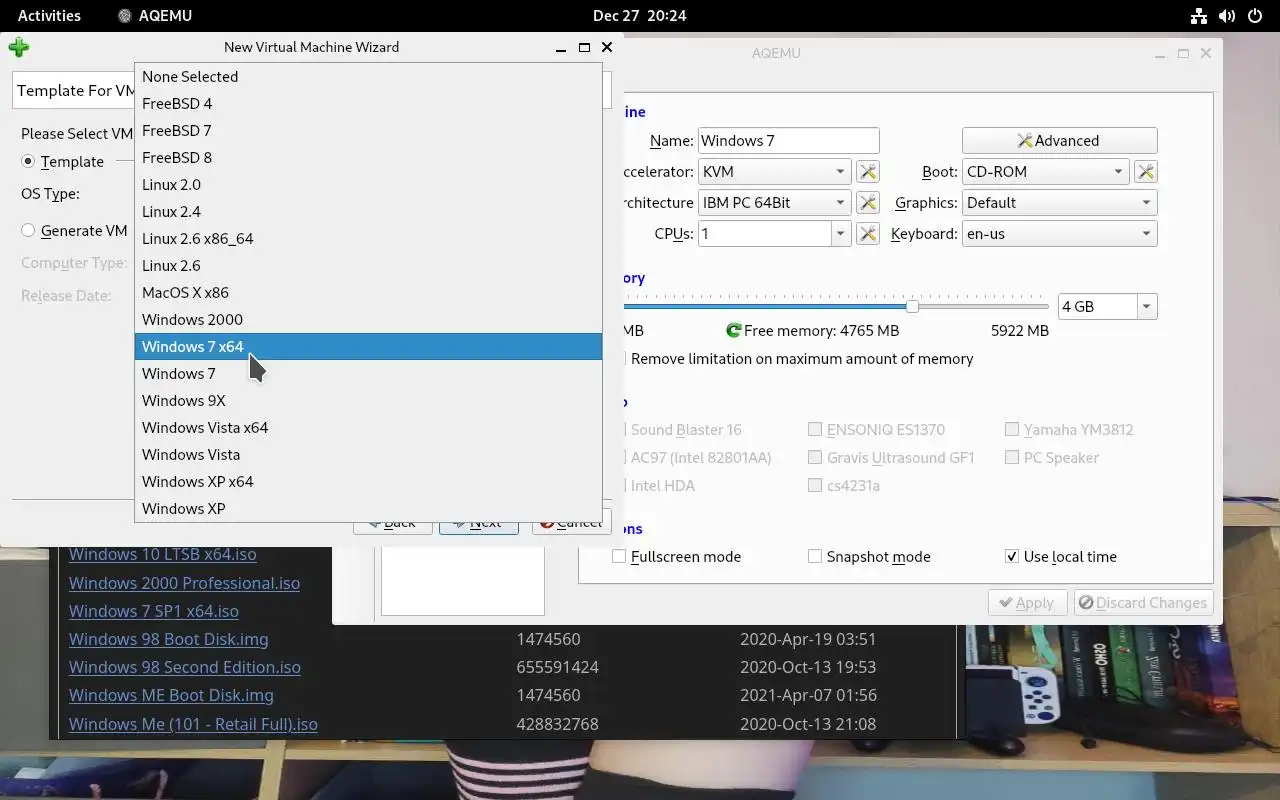Choose MacOS X x86 template
This screenshot has width=1280, height=800.
368,292
